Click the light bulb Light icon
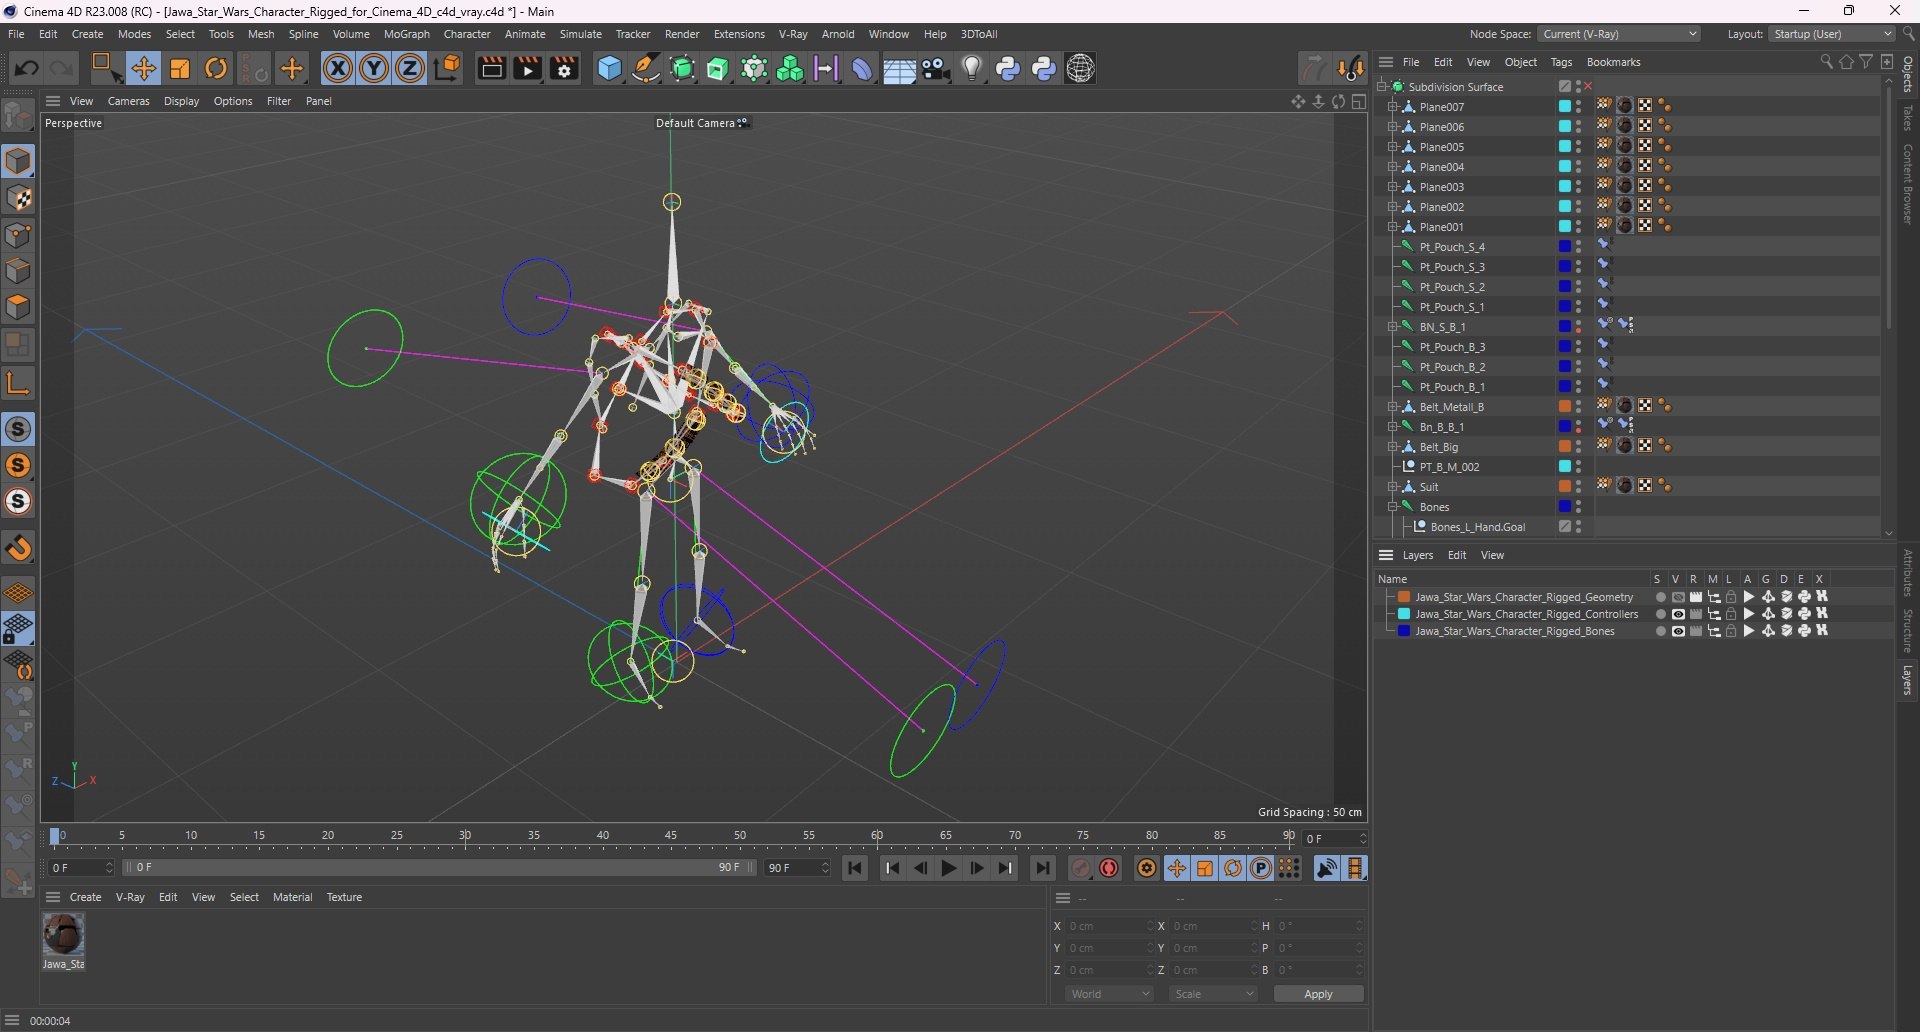This screenshot has height=1032, width=1920. [x=972, y=68]
